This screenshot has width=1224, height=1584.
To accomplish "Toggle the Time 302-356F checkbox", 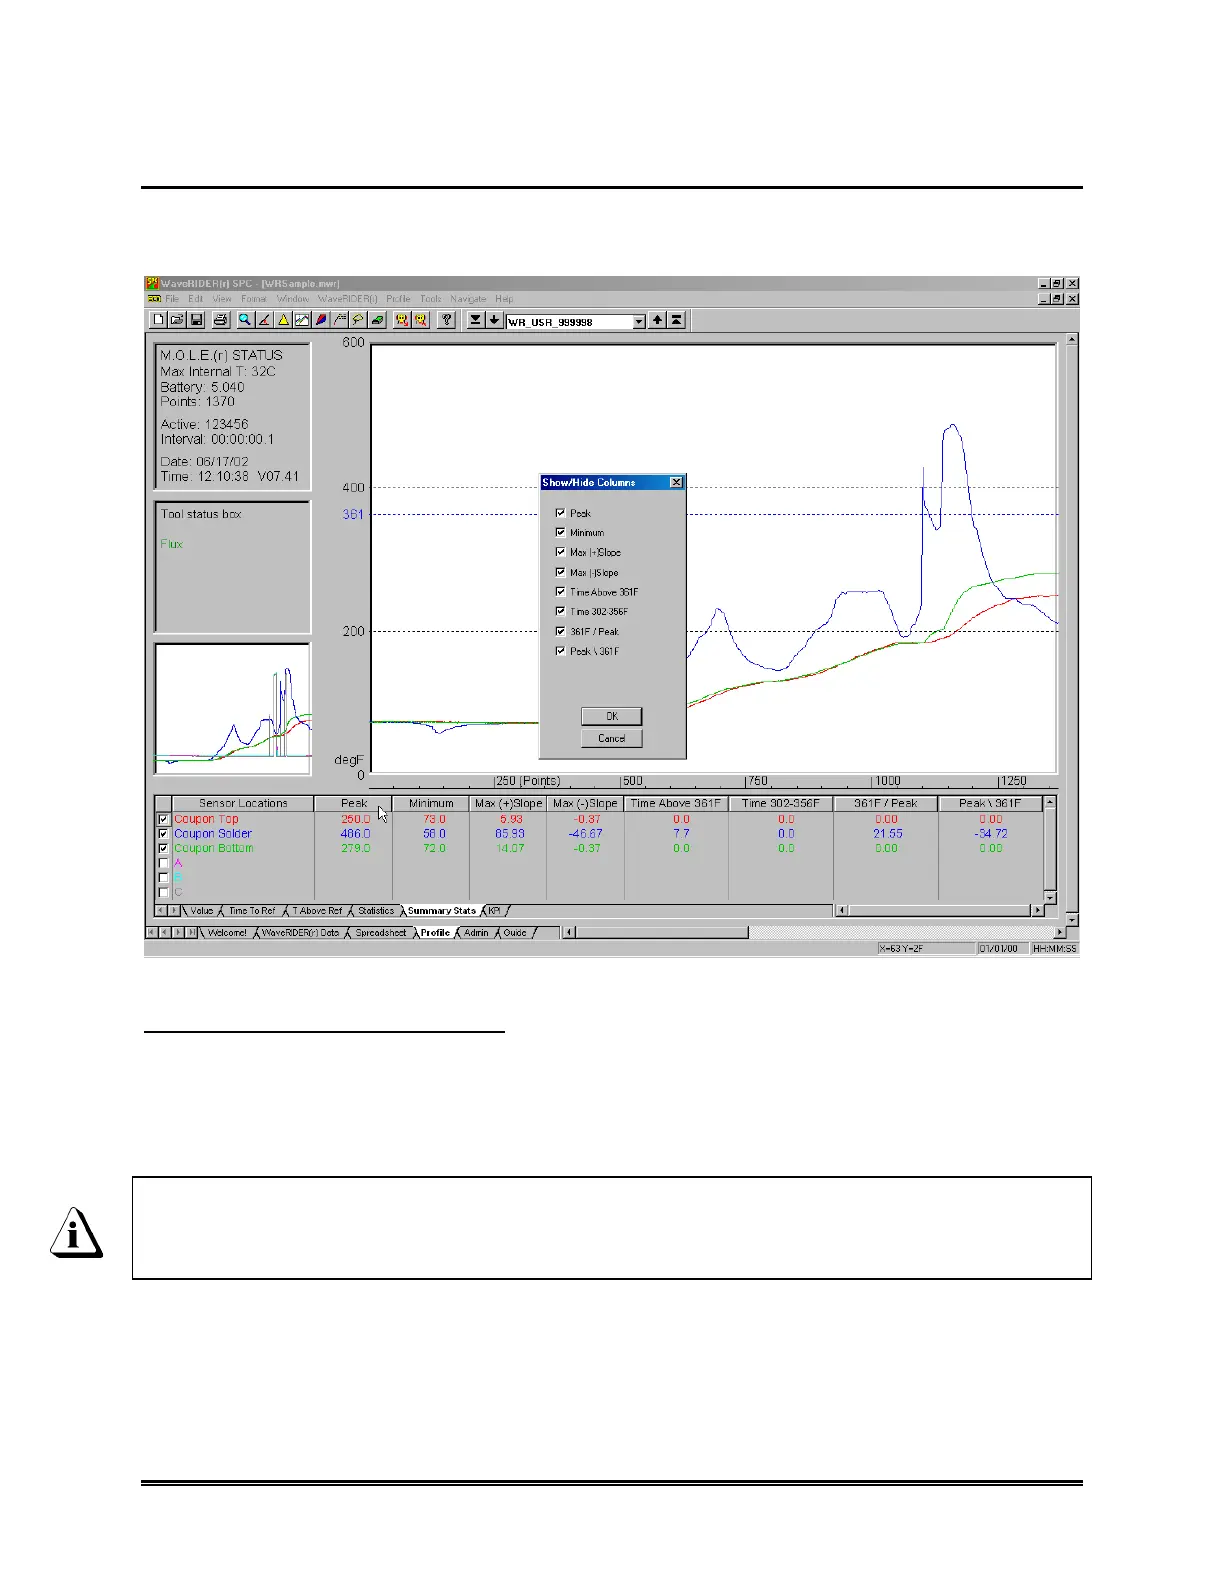I will (x=560, y=611).
